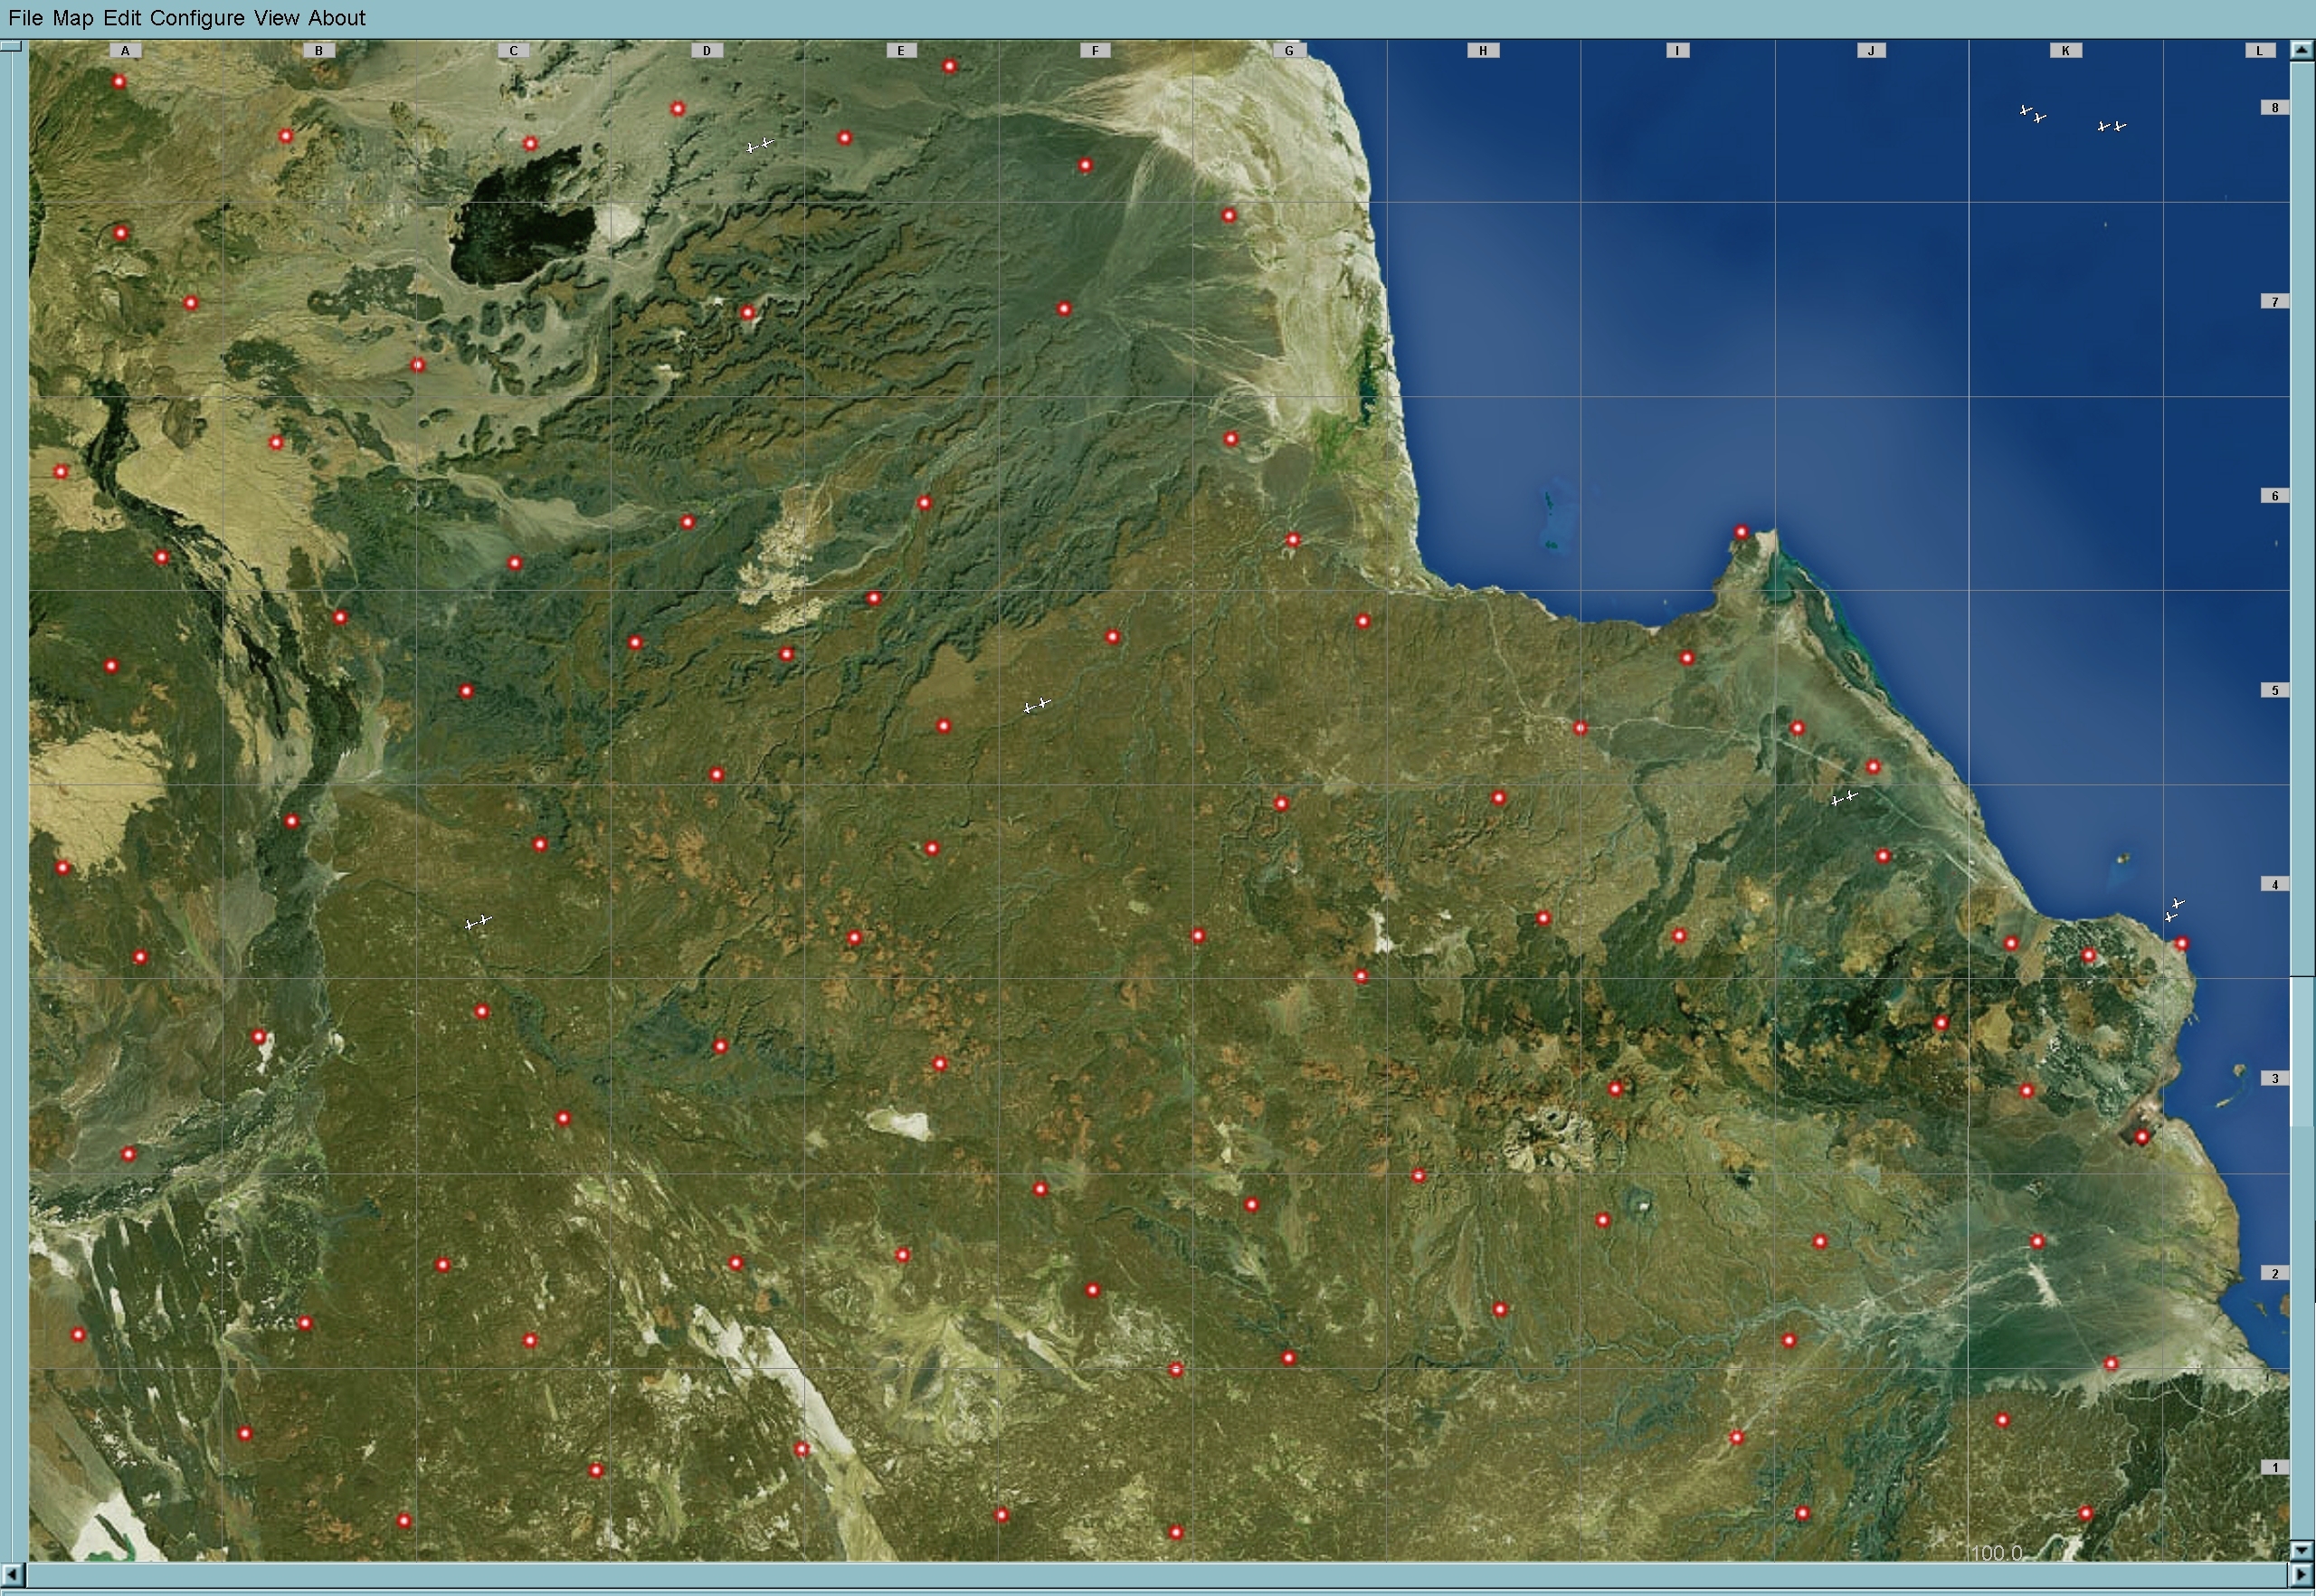Click the vertical scrollbar thumb

pyautogui.click(x=2302, y=1050)
